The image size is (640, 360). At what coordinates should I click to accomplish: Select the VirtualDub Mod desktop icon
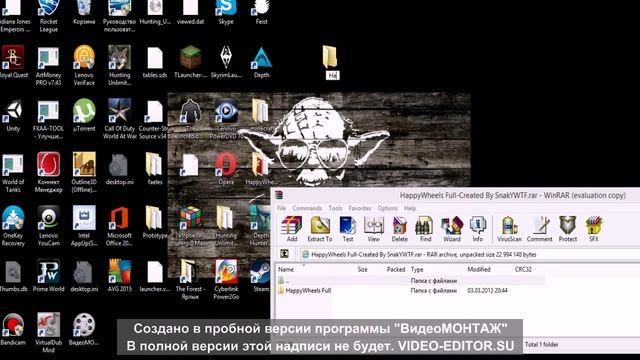pos(49,333)
